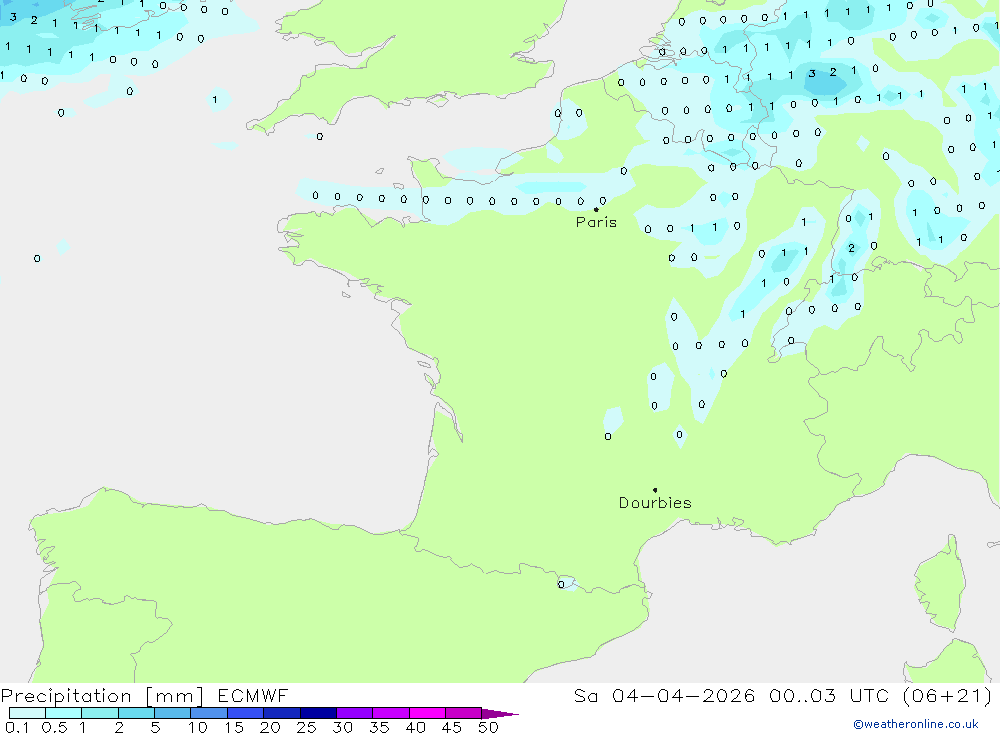Click the legend label '50'
Viewport: 1000px width, 733px height.
pyautogui.click(x=488, y=727)
